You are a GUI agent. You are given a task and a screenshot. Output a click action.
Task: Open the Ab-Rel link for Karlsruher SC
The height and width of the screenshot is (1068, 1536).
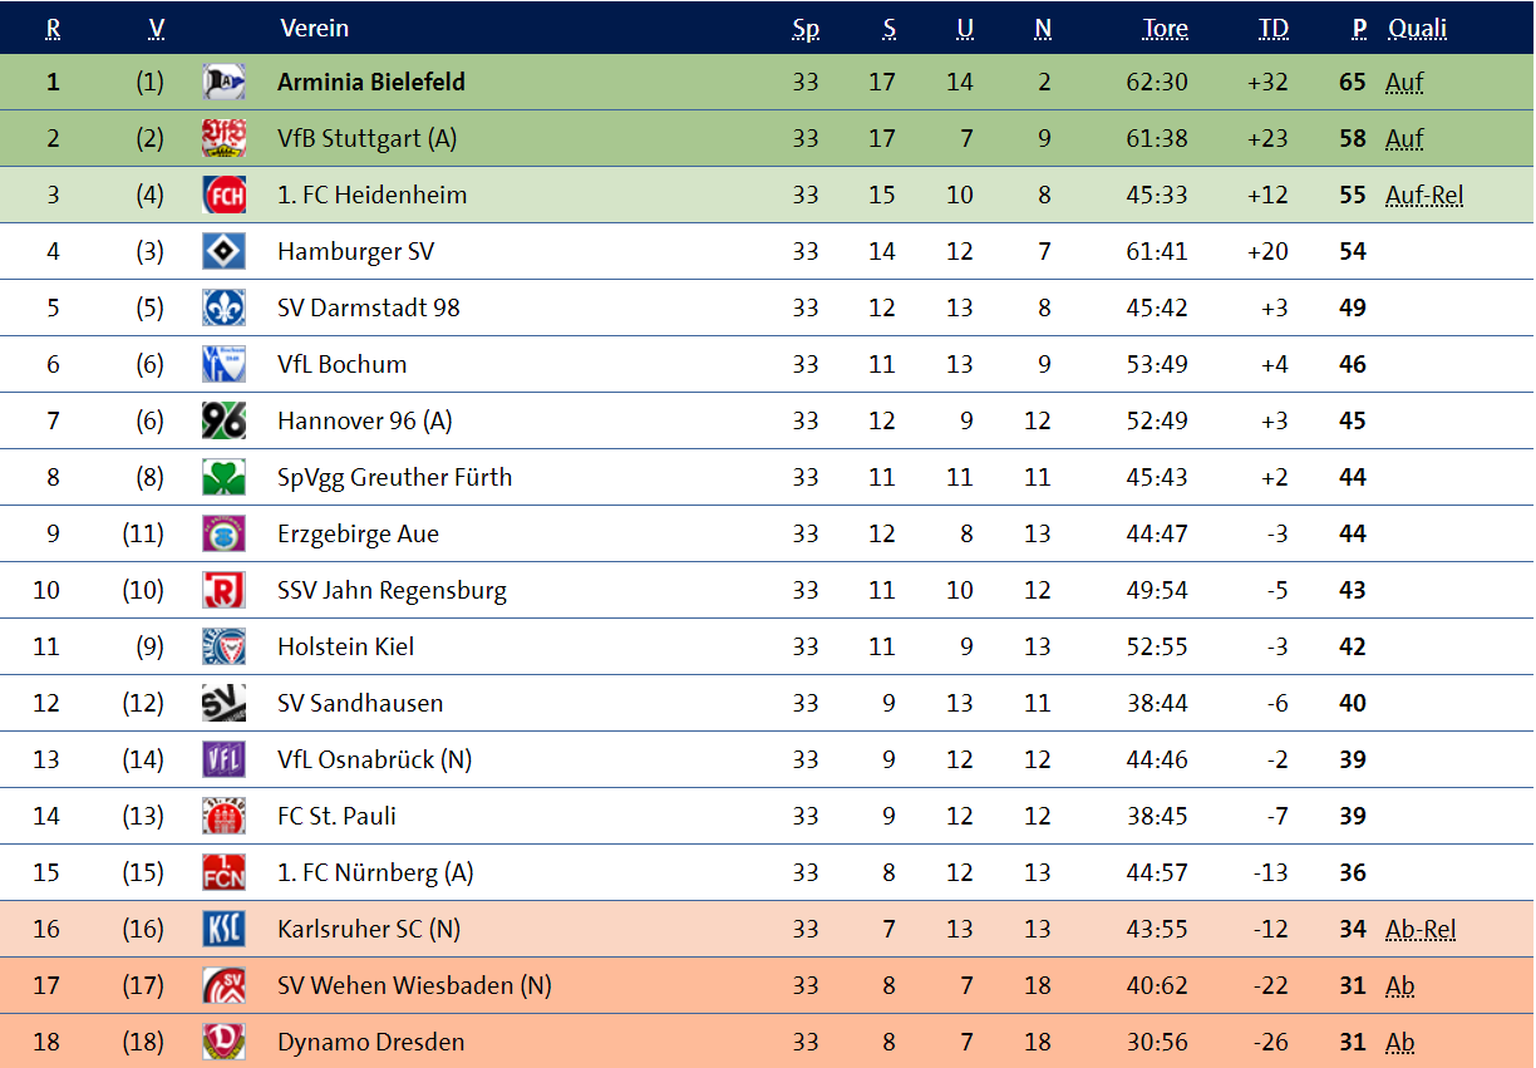(x=1420, y=929)
